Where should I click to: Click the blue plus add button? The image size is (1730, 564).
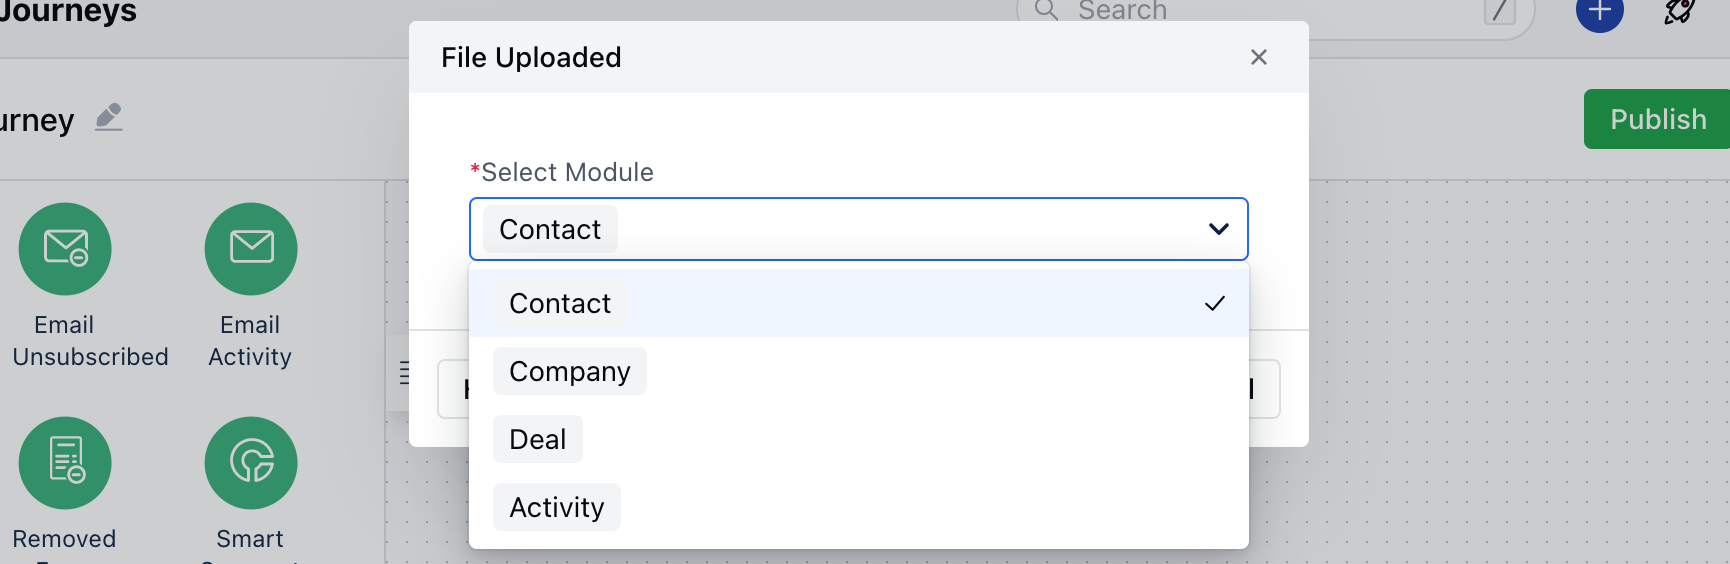pyautogui.click(x=1599, y=12)
